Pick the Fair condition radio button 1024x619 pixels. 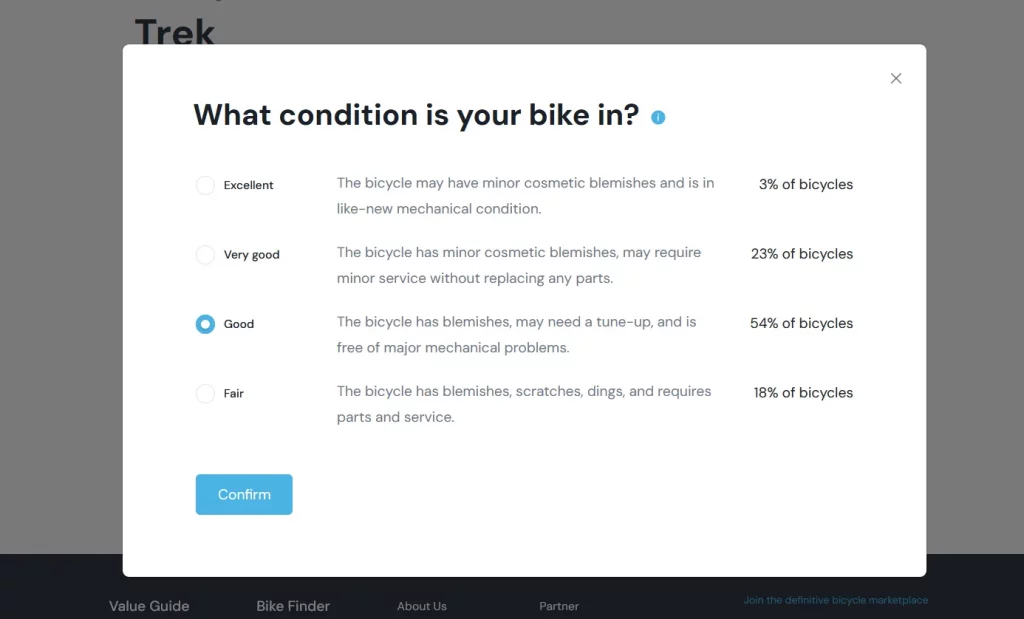click(205, 394)
